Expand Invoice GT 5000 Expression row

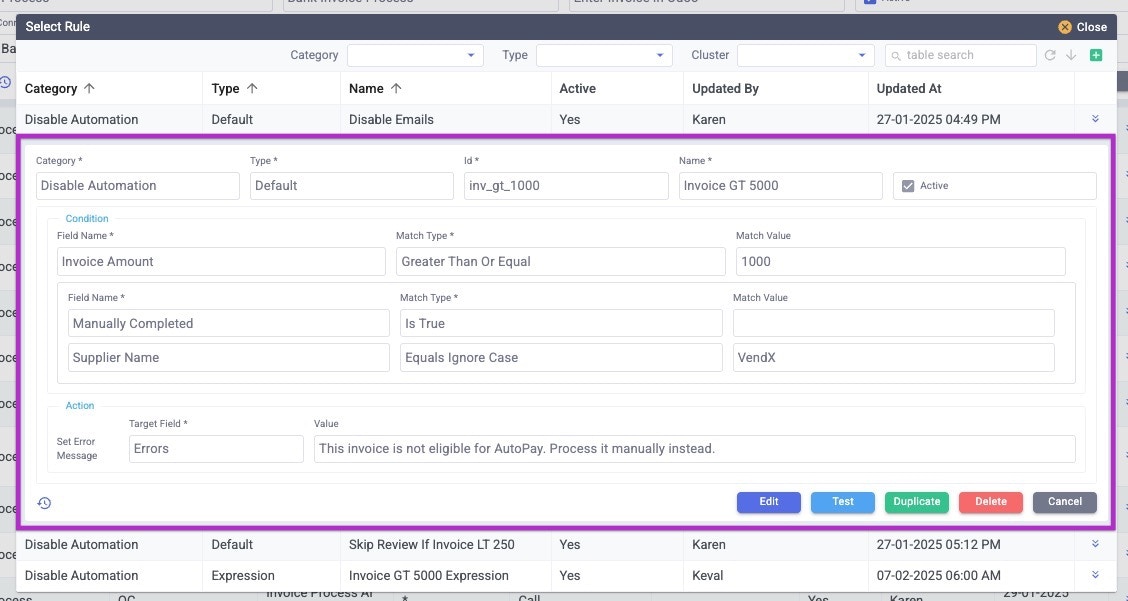pyautogui.click(x=1095, y=575)
